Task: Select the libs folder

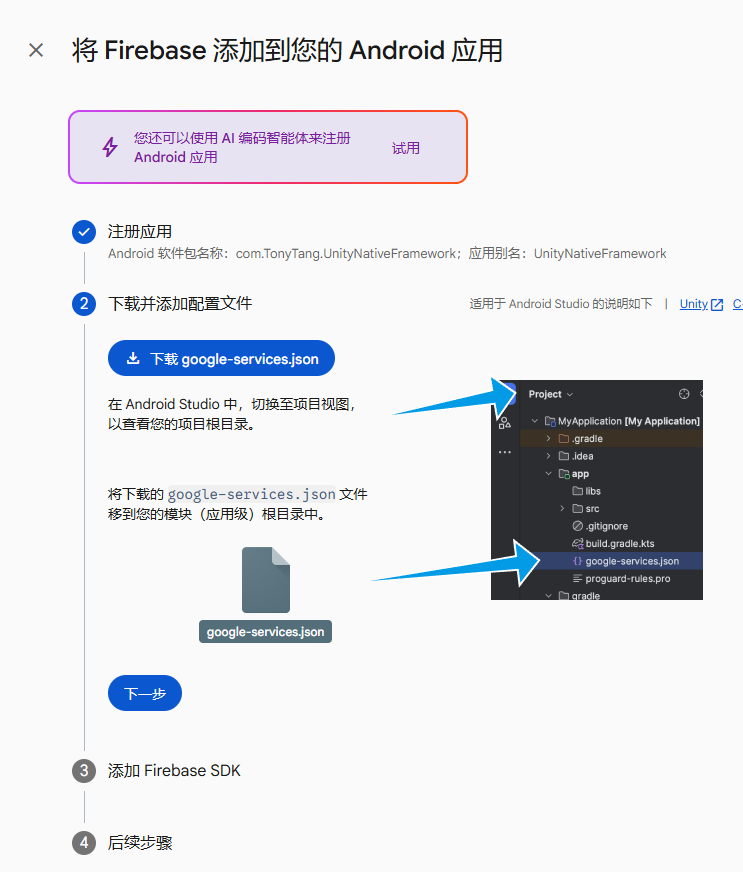Action: [x=587, y=491]
